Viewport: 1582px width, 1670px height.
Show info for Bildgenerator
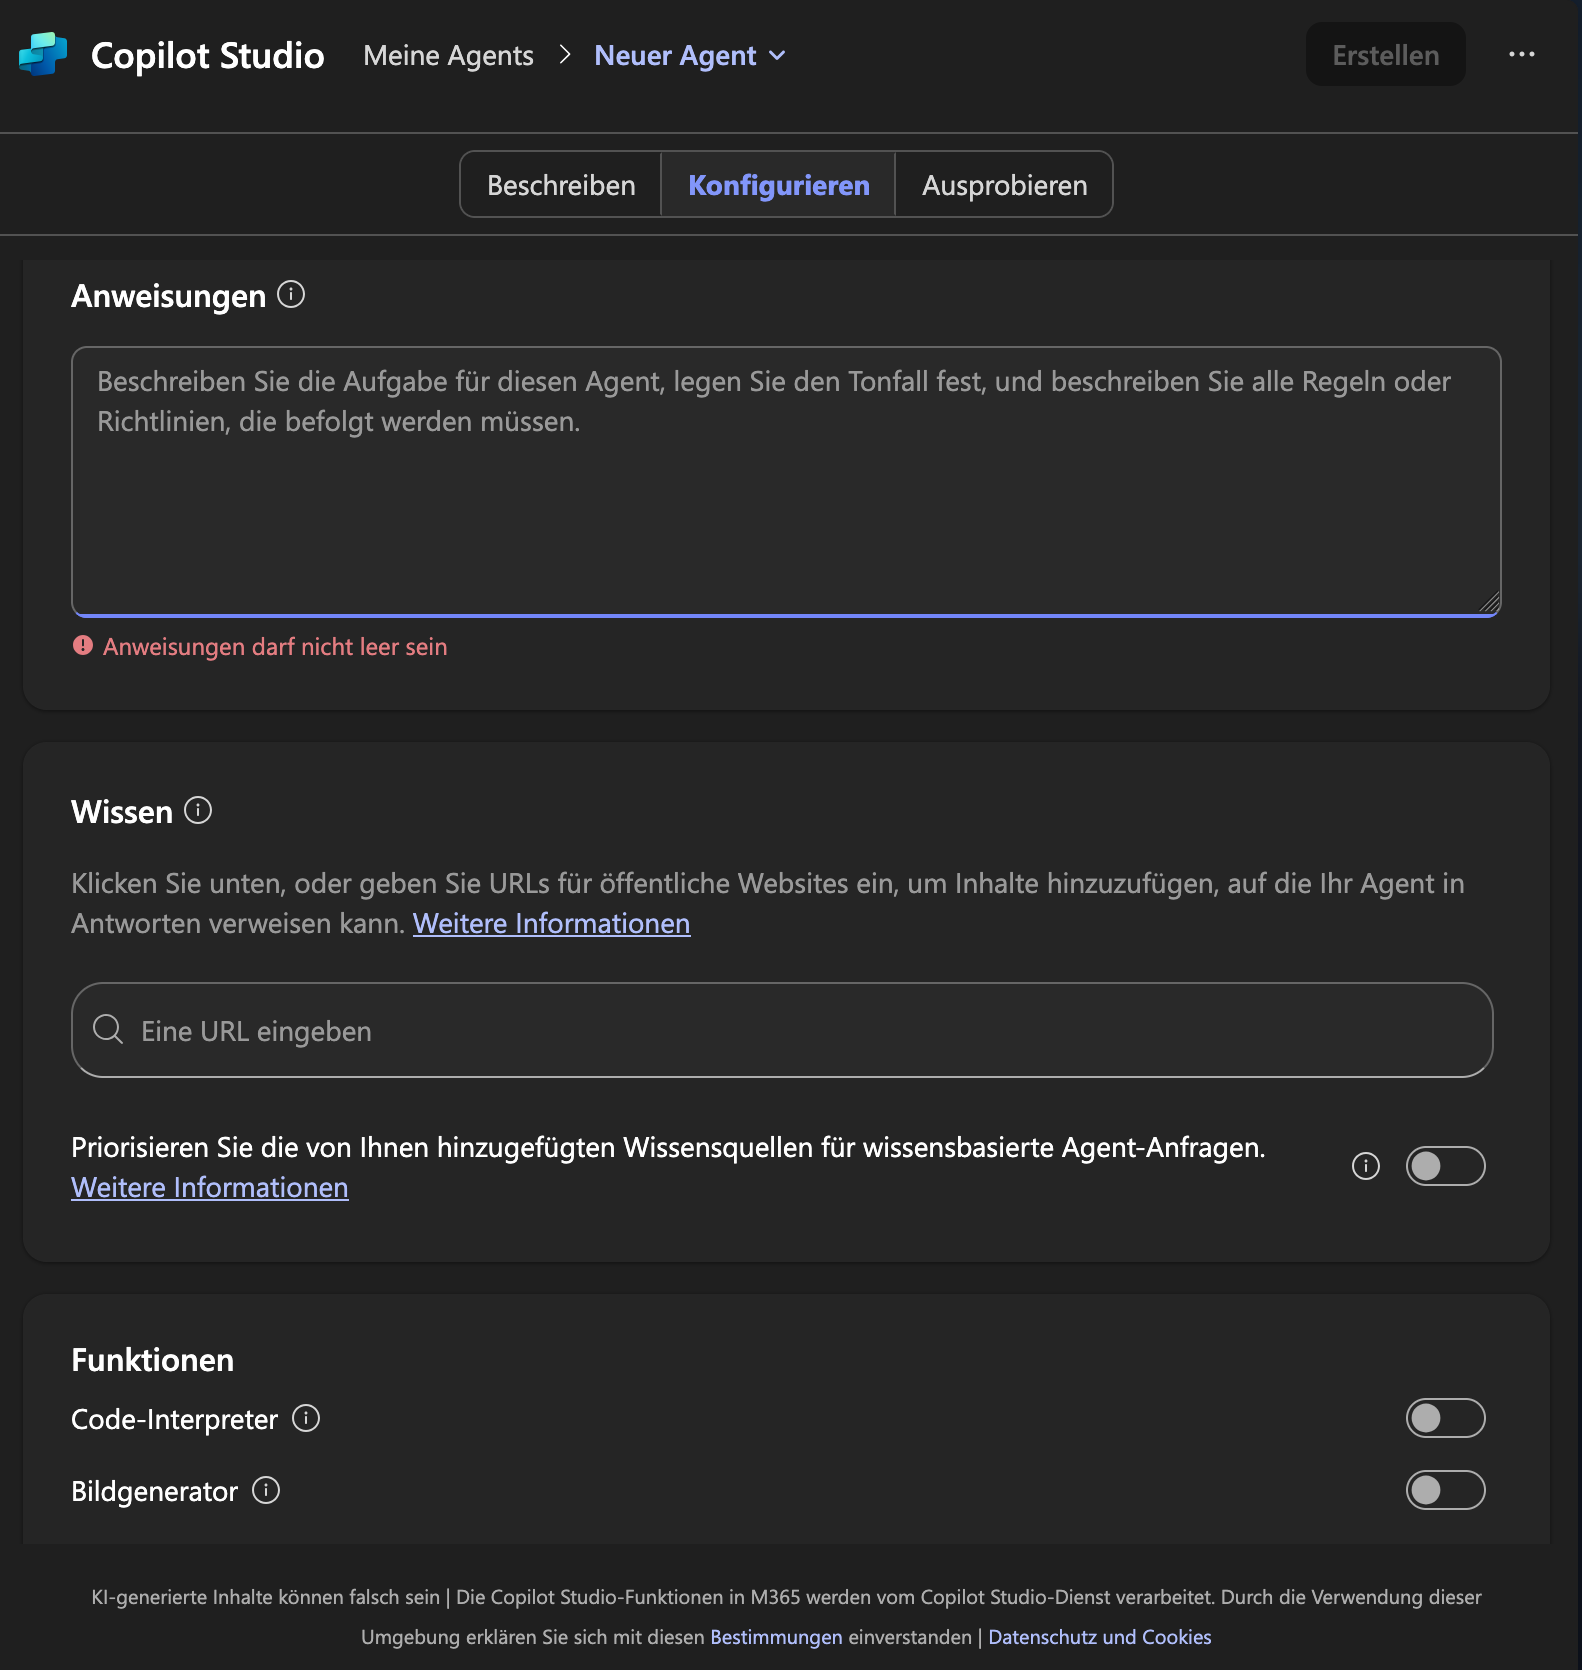pos(266,1491)
